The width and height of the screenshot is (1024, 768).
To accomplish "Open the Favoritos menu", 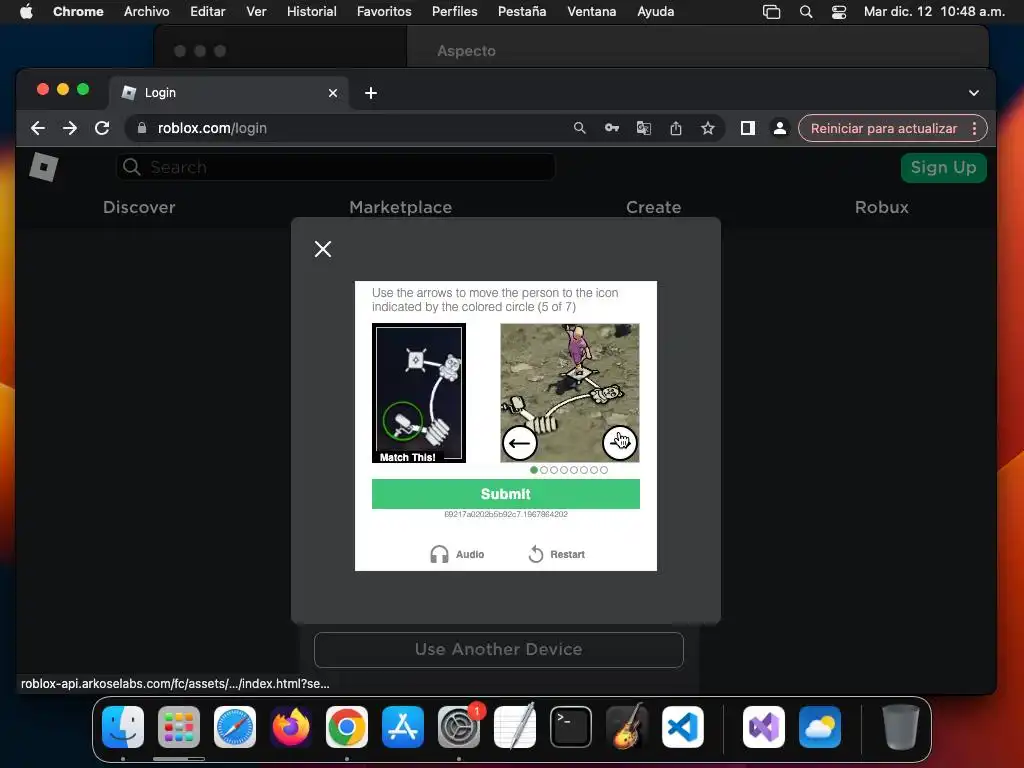I will pyautogui.click(x=384, y=11).
